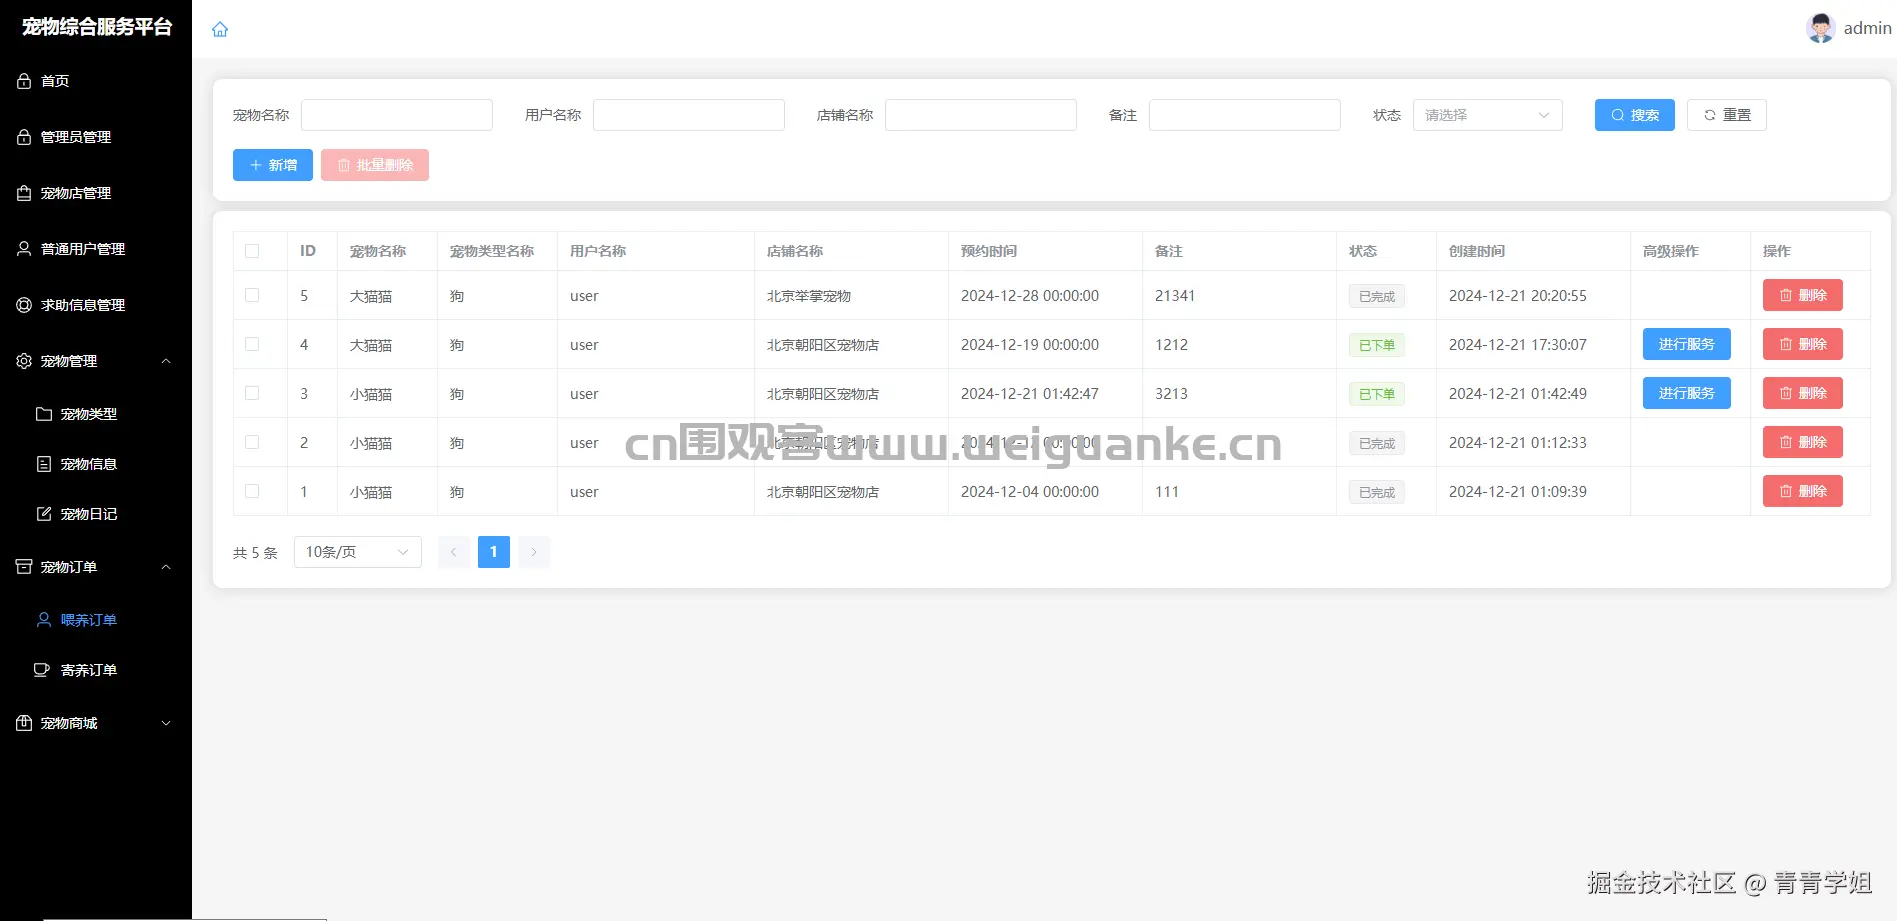The width and height of the screenshot is (1897, 921).
Task: Open the 首页 menu item
Action: point(96,81)
